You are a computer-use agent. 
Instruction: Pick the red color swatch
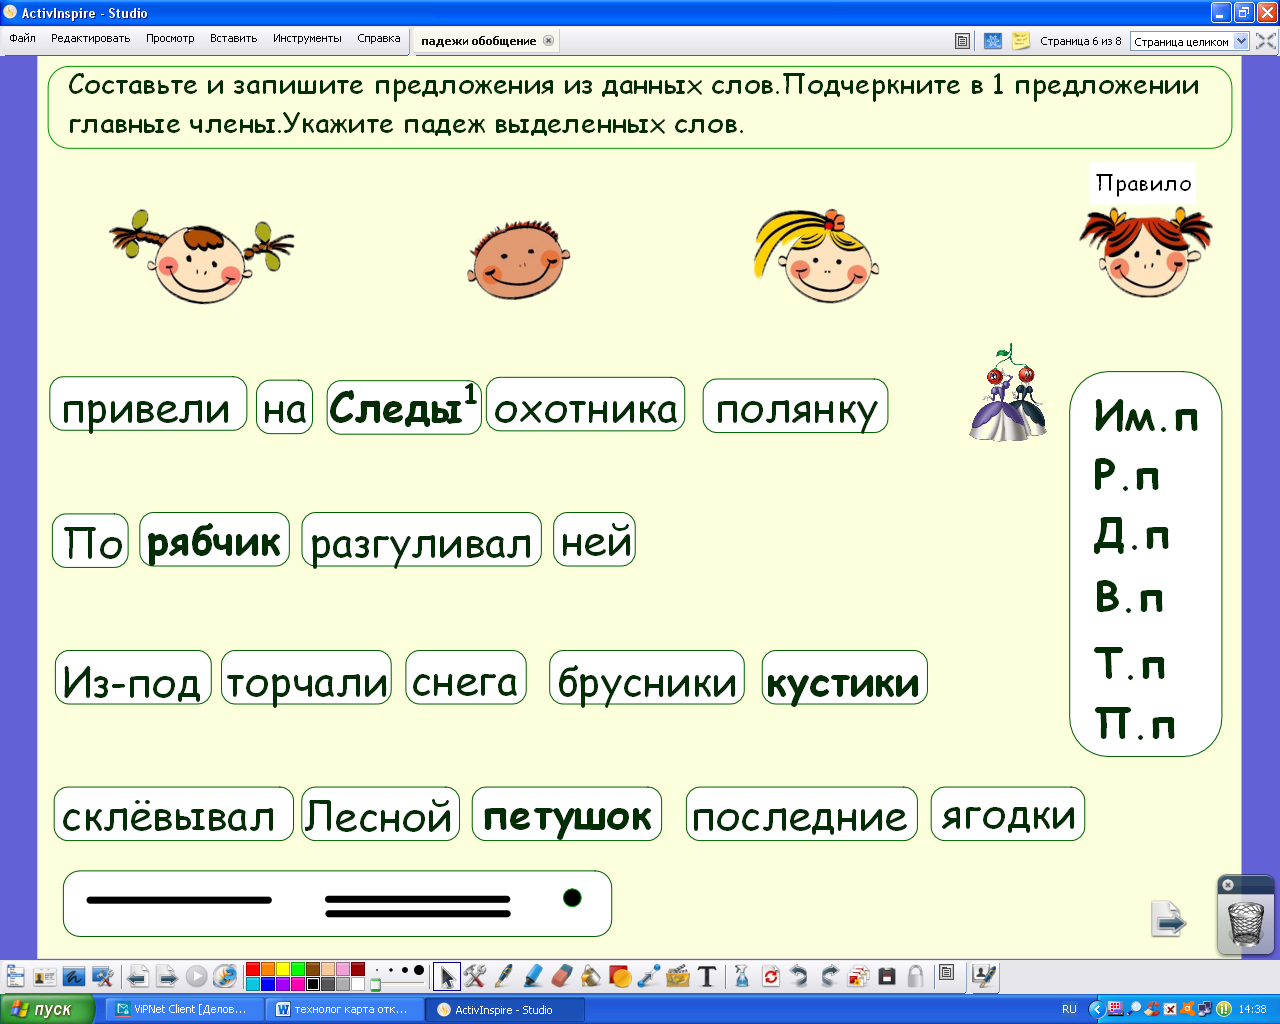253,969
